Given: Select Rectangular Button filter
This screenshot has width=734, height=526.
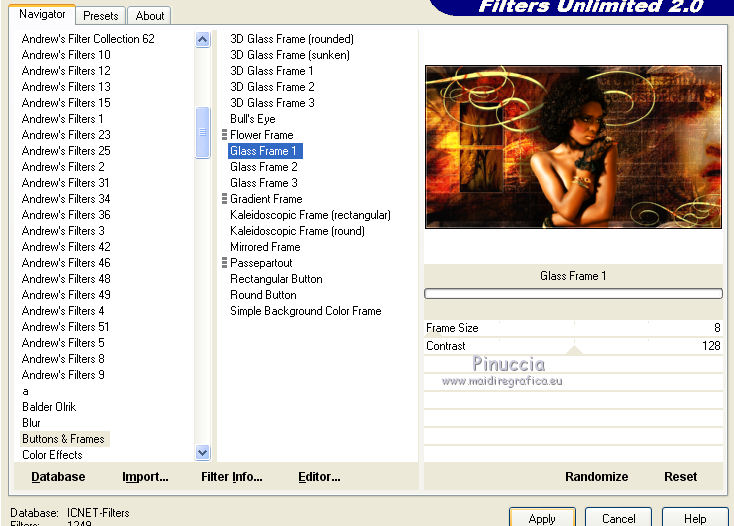Looking at the screenshot, I should tap(276, 279).
